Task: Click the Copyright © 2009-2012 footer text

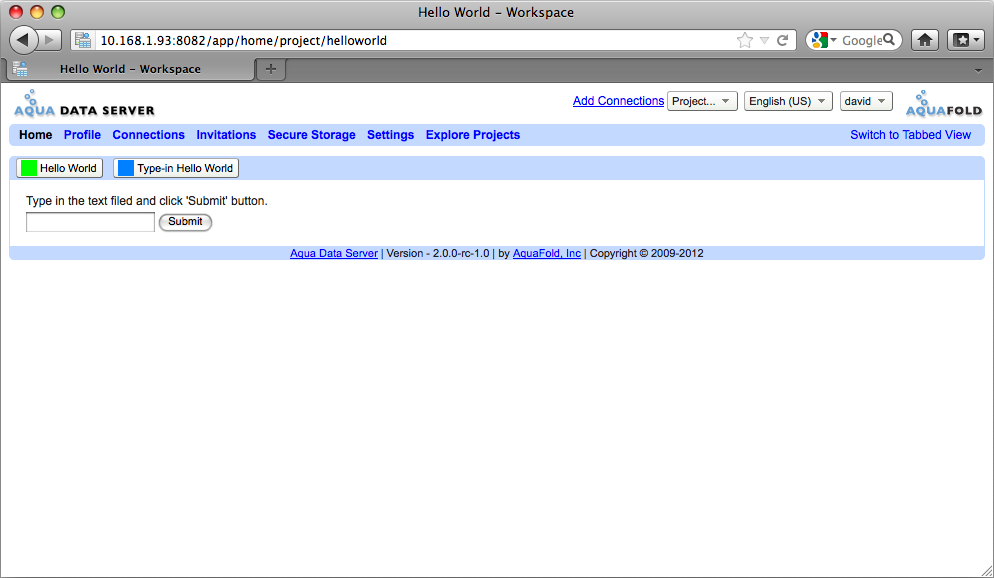Action: pos(647,254)
